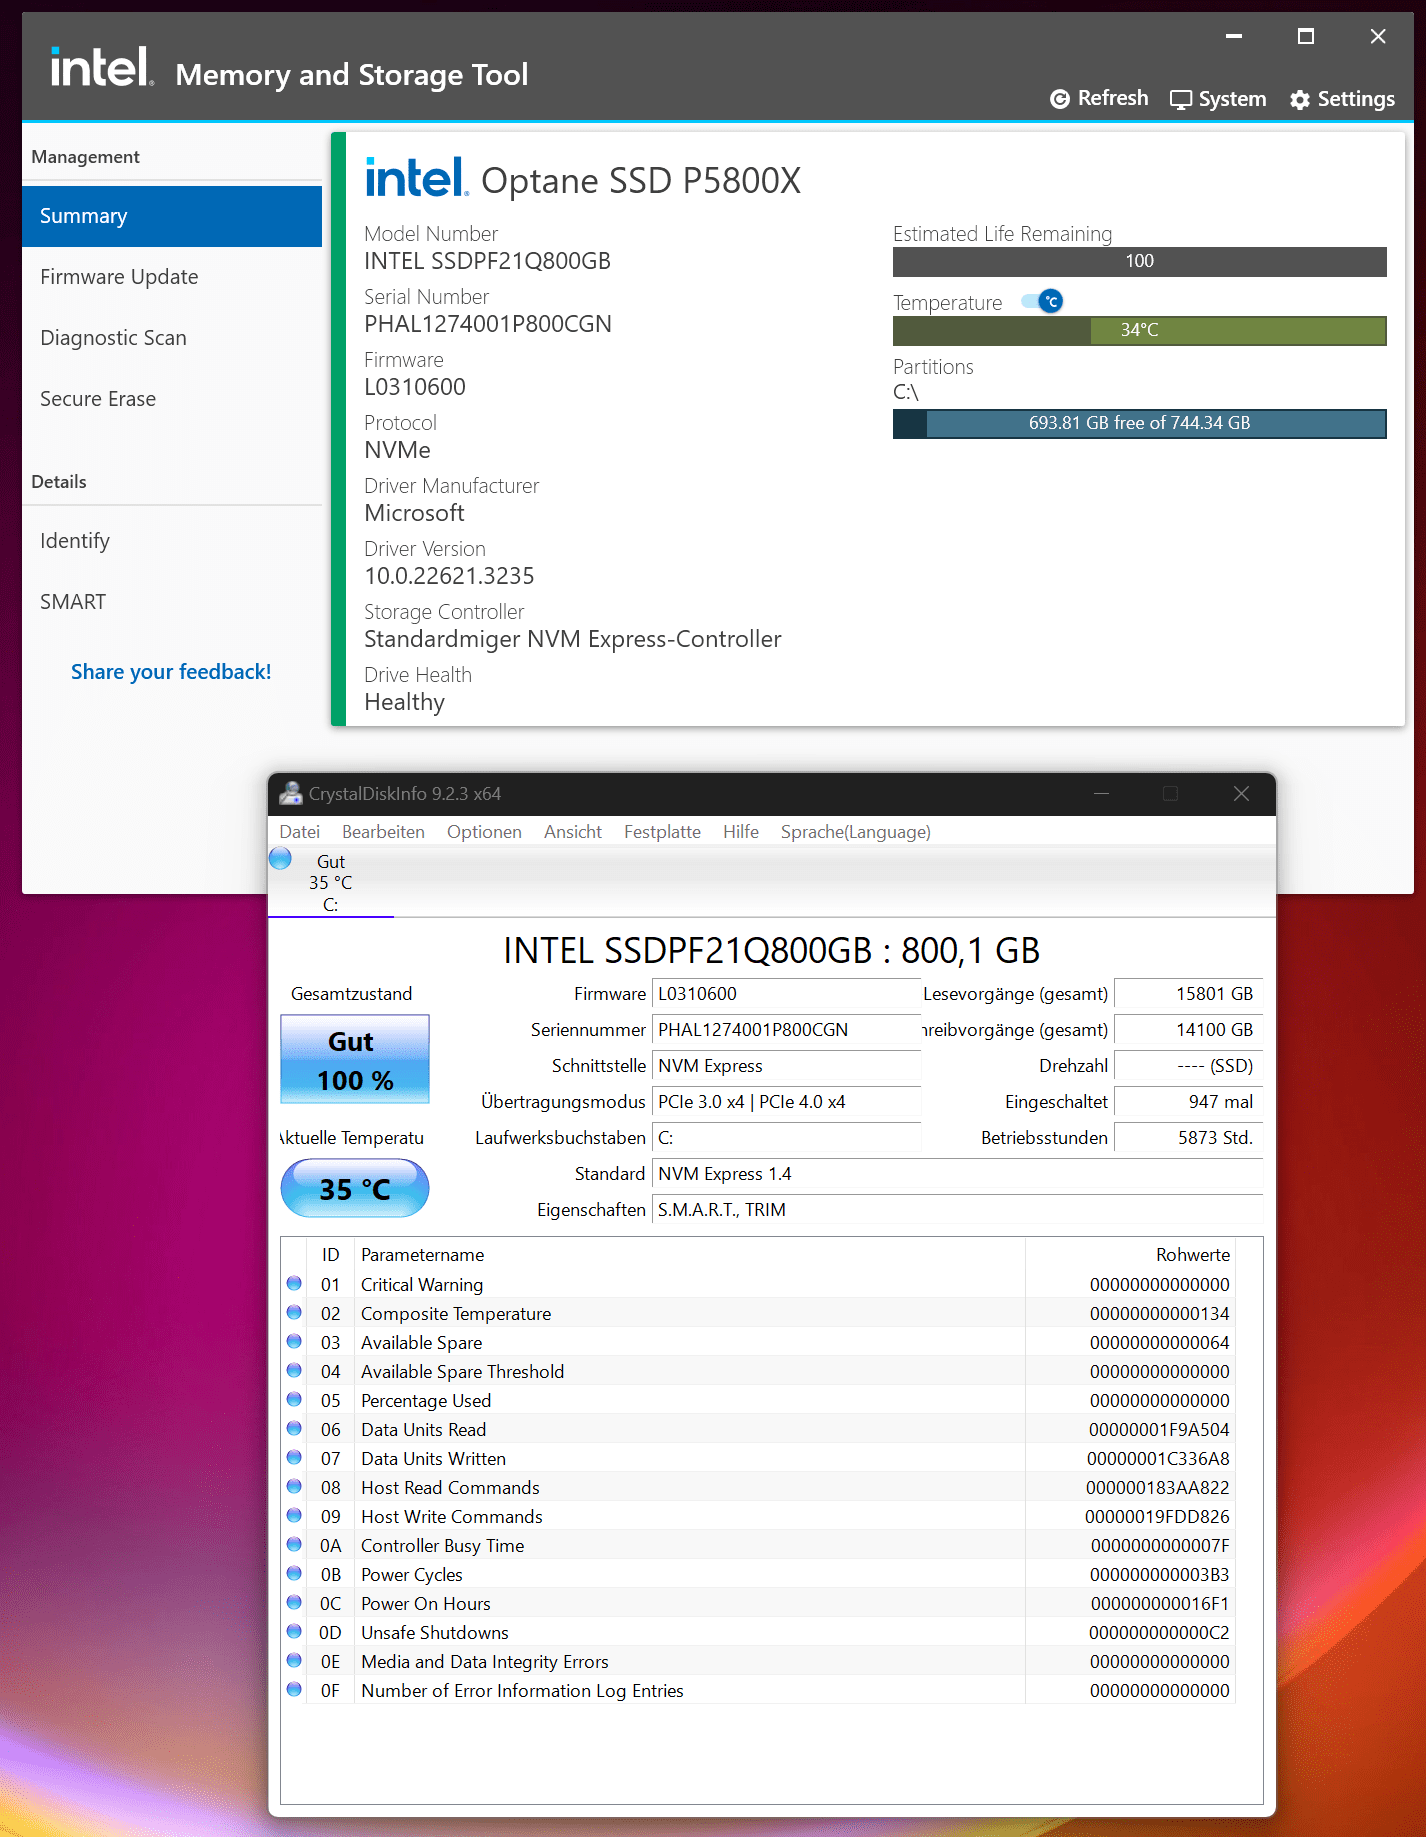Click status orb of Host Read Commands row
The height and width of the screenshot is (1837, 1426).
pyautogui.click(x=294, y=1486)
